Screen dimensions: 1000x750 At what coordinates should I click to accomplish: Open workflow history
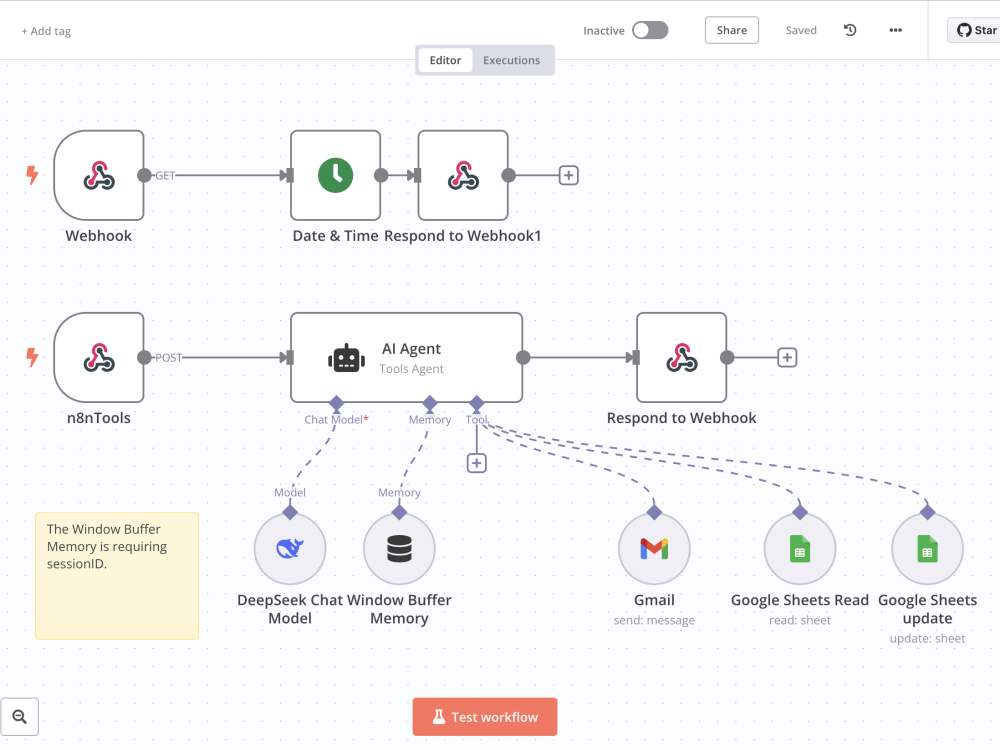(850, 30)
